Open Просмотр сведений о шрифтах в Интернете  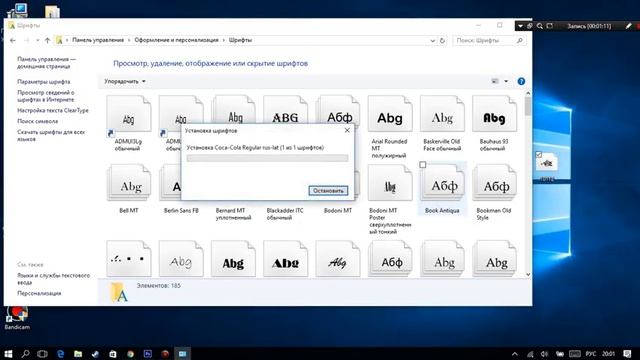(x=46, y=96)
